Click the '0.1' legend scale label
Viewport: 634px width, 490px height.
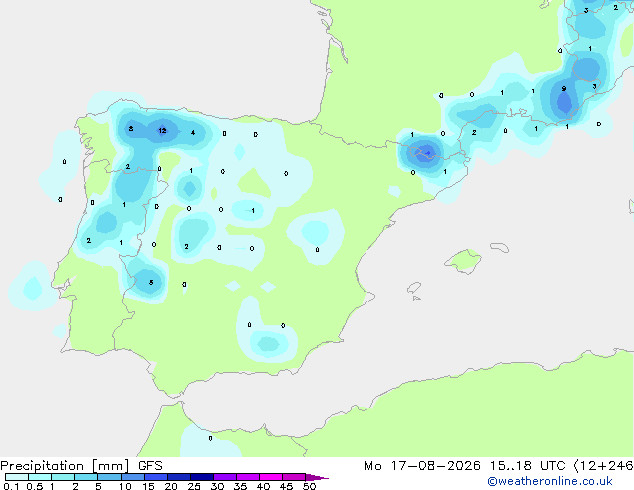[9, 486]
